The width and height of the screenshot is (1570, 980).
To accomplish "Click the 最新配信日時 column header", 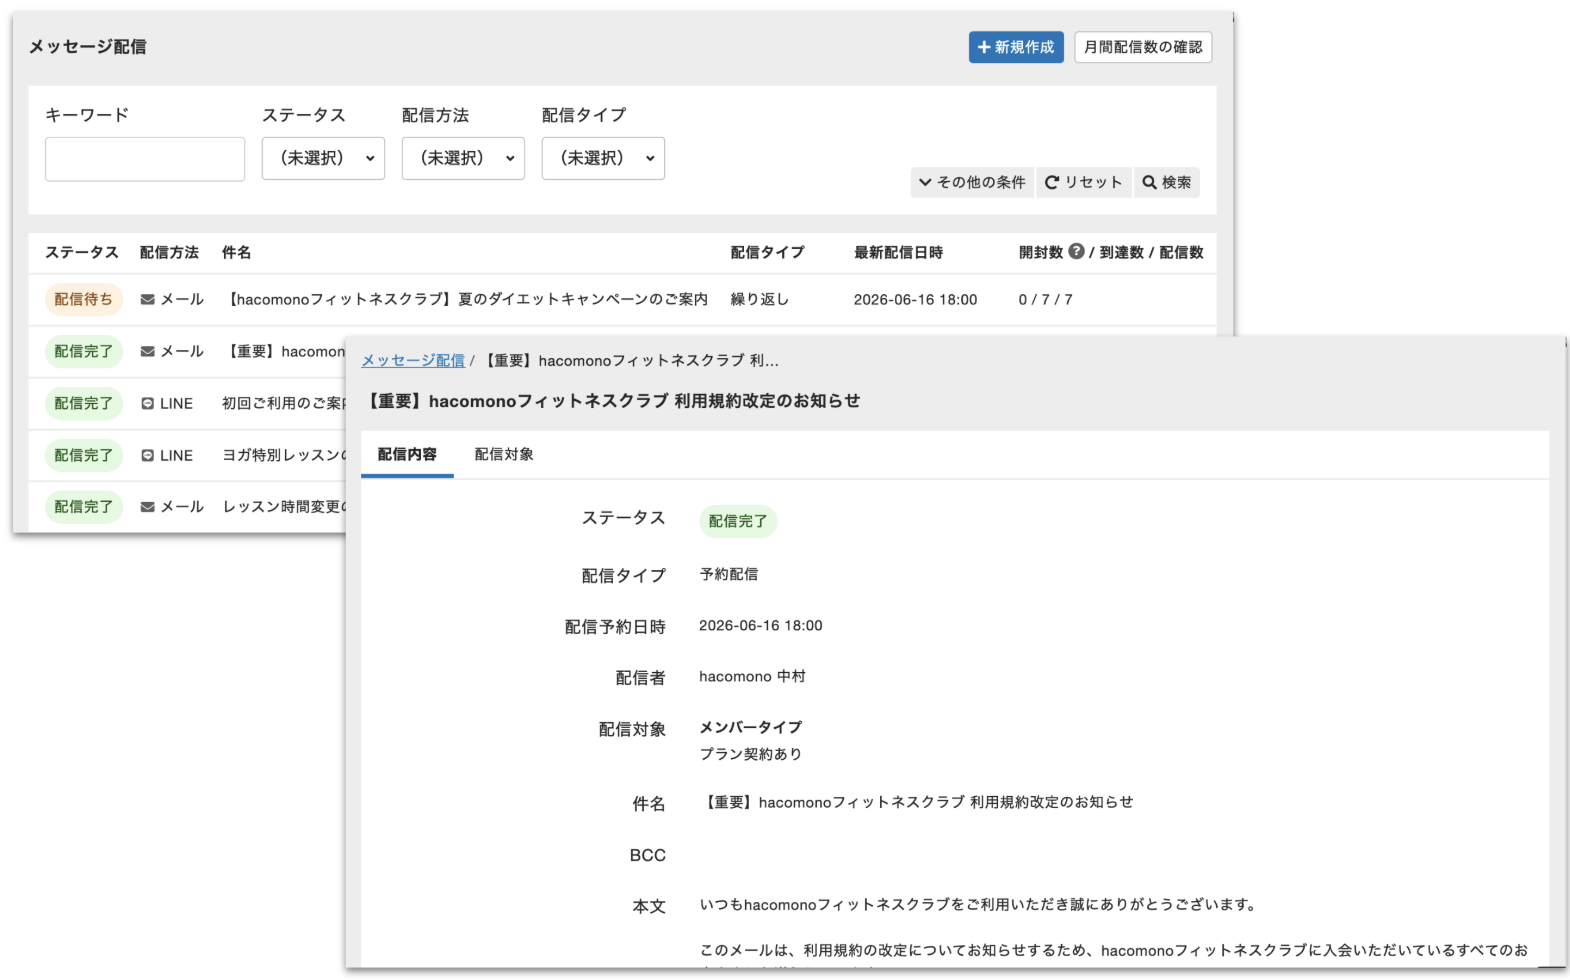I will [x=898, y=252].
